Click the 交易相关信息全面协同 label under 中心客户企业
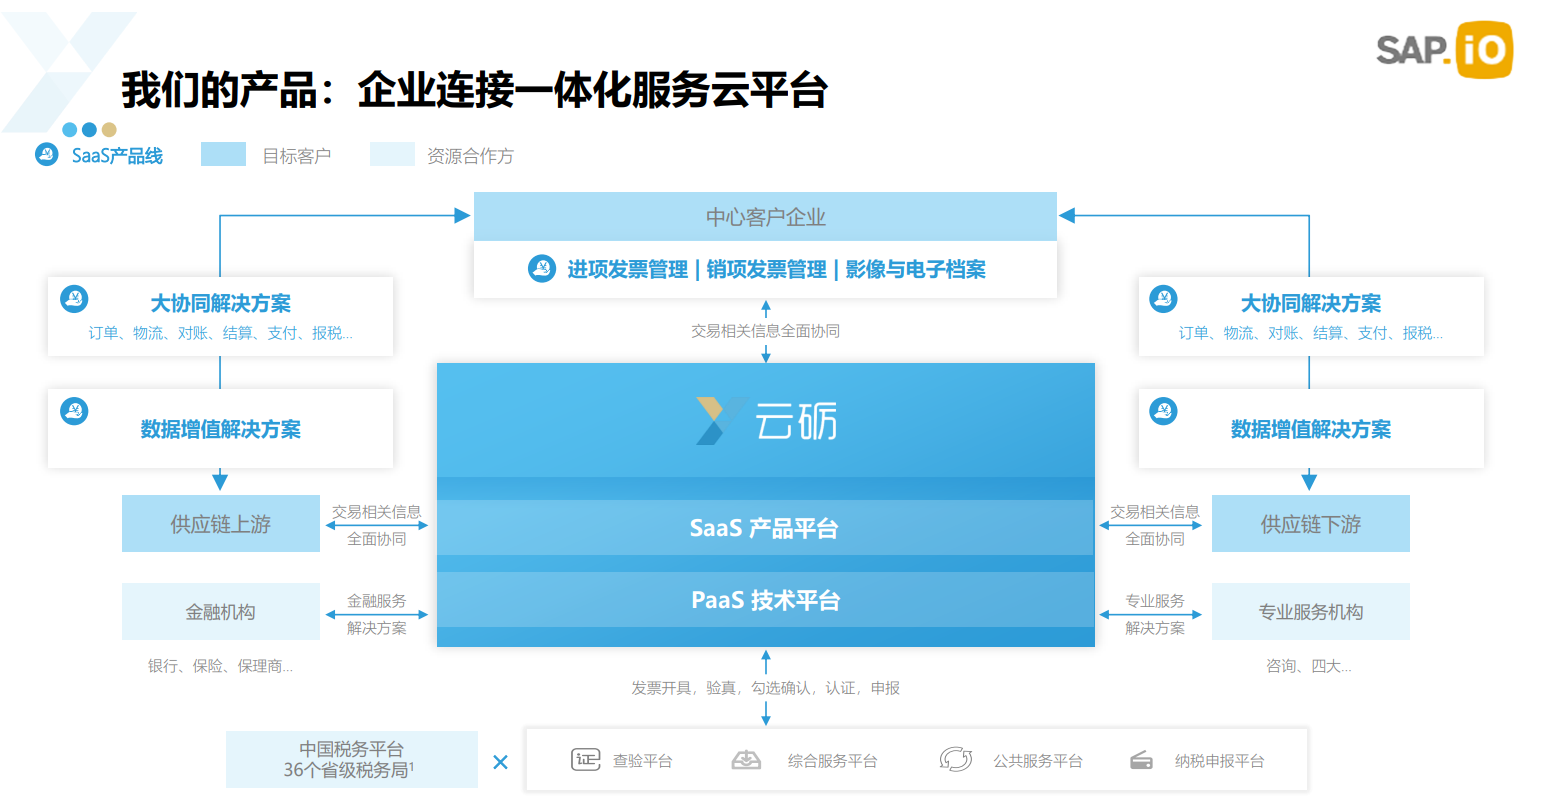 tap(766, 331)
